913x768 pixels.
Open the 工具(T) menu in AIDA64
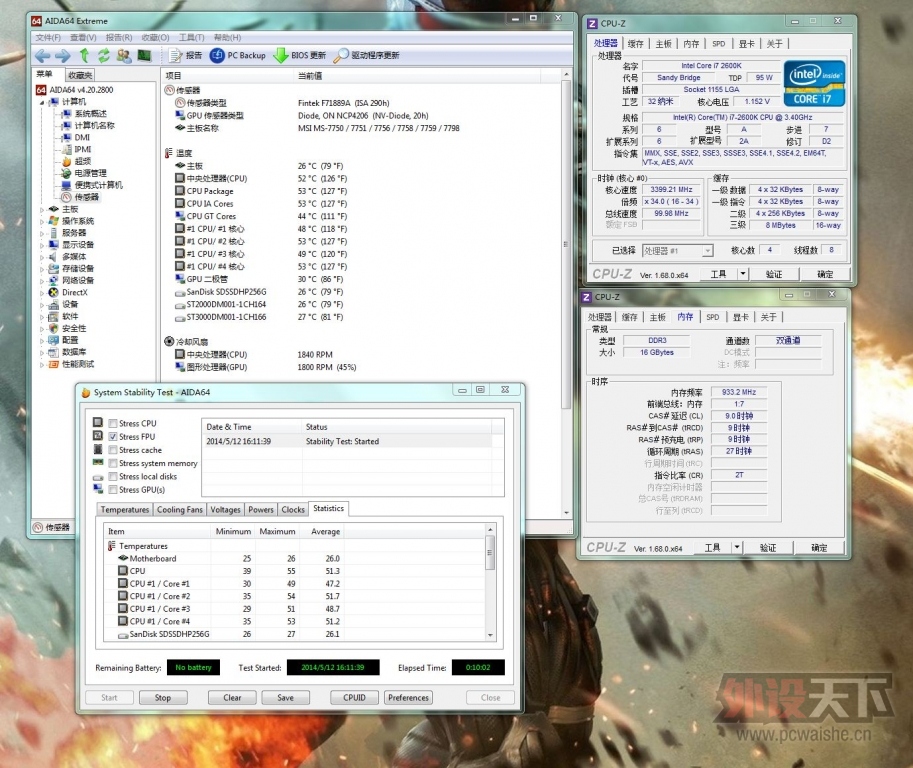192,37
